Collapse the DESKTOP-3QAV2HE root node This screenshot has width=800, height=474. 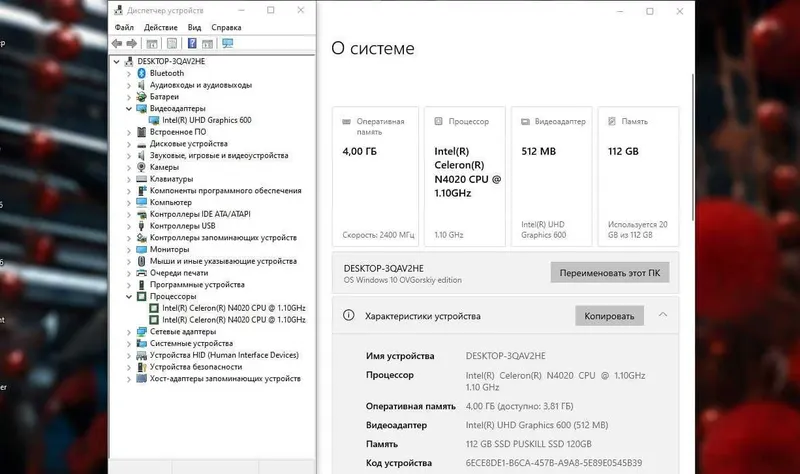(x=116, y=61)
